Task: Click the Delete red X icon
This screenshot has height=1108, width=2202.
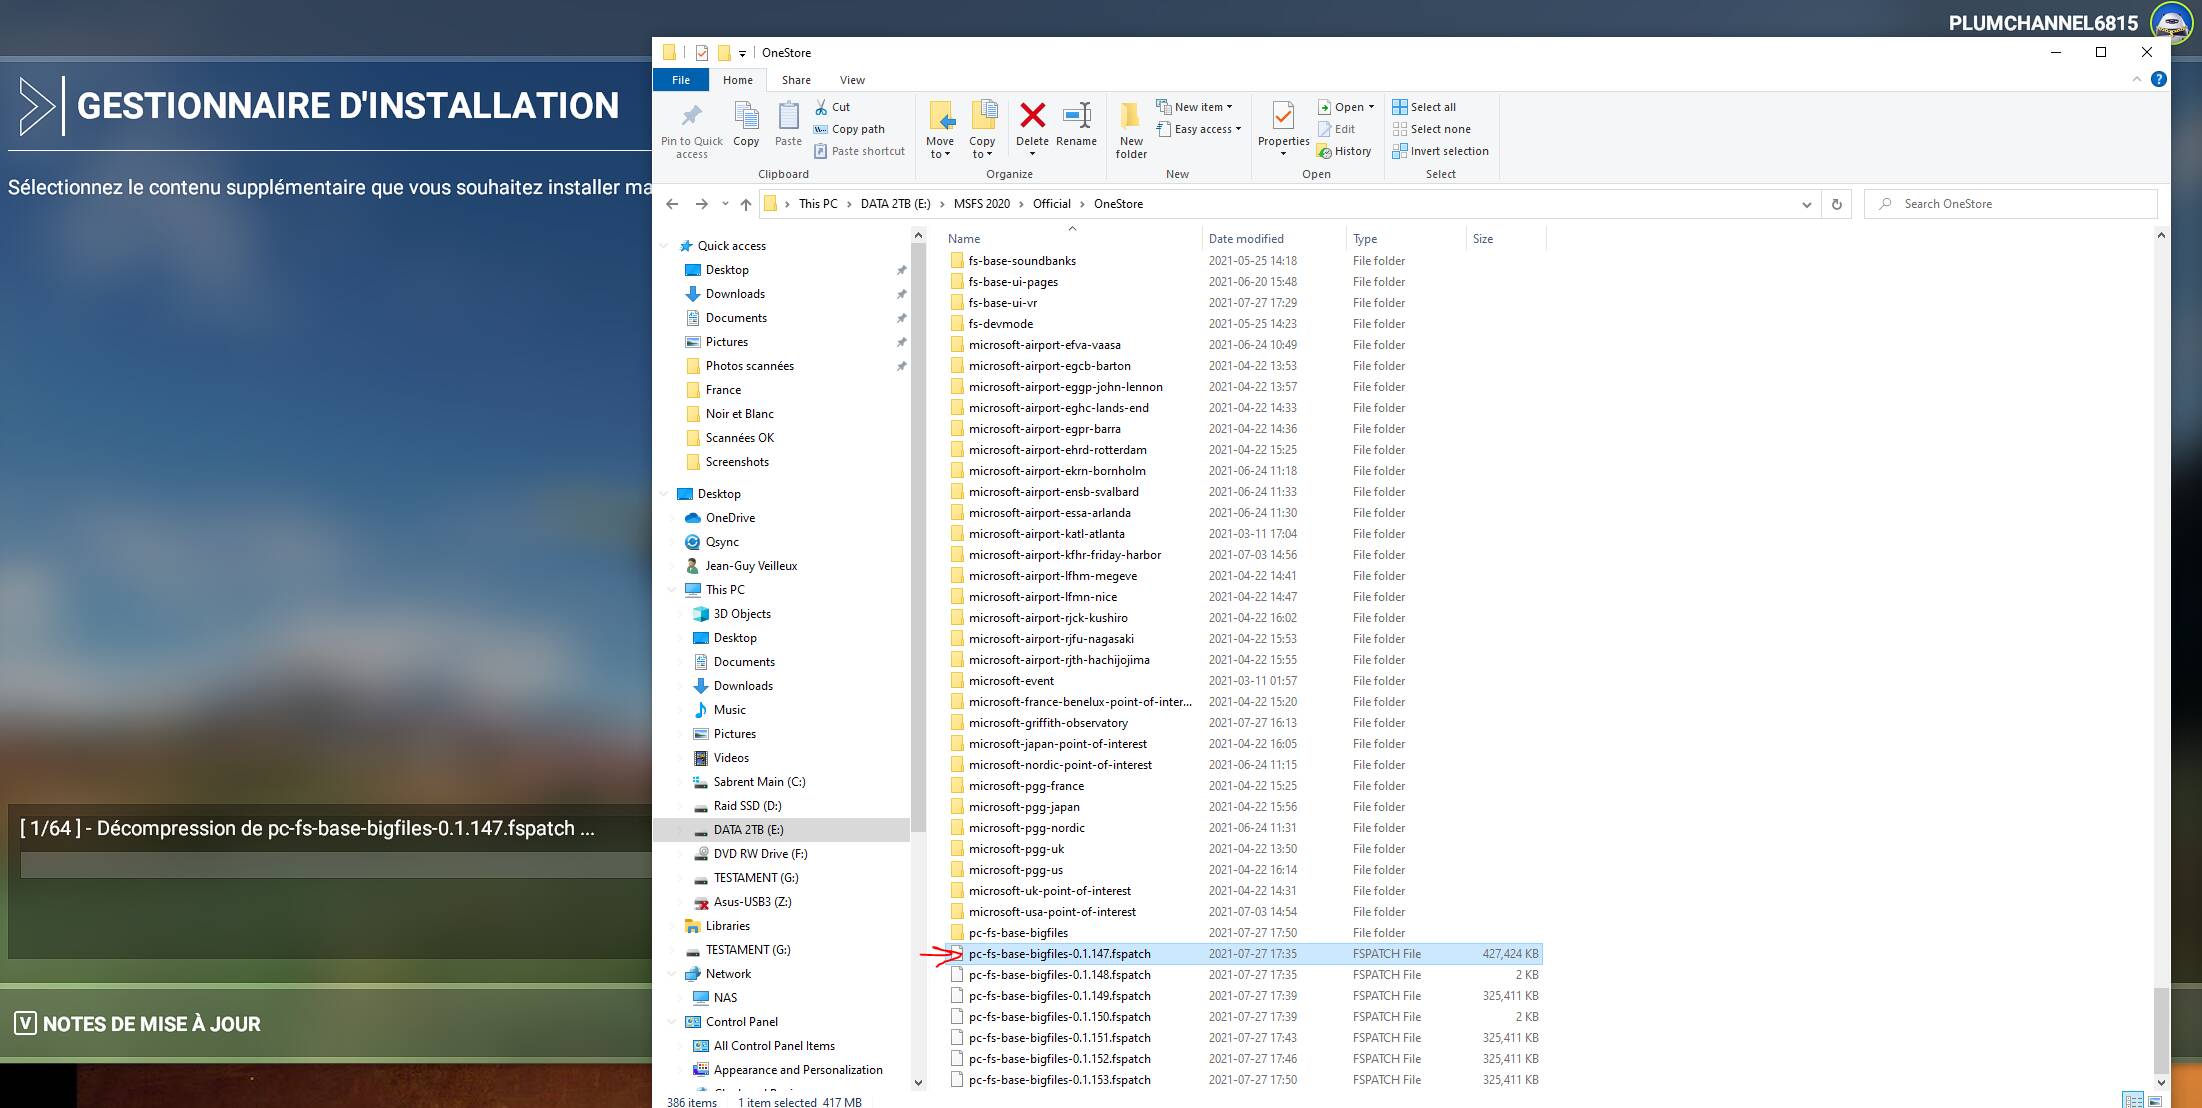Action: click(1032, 117)
